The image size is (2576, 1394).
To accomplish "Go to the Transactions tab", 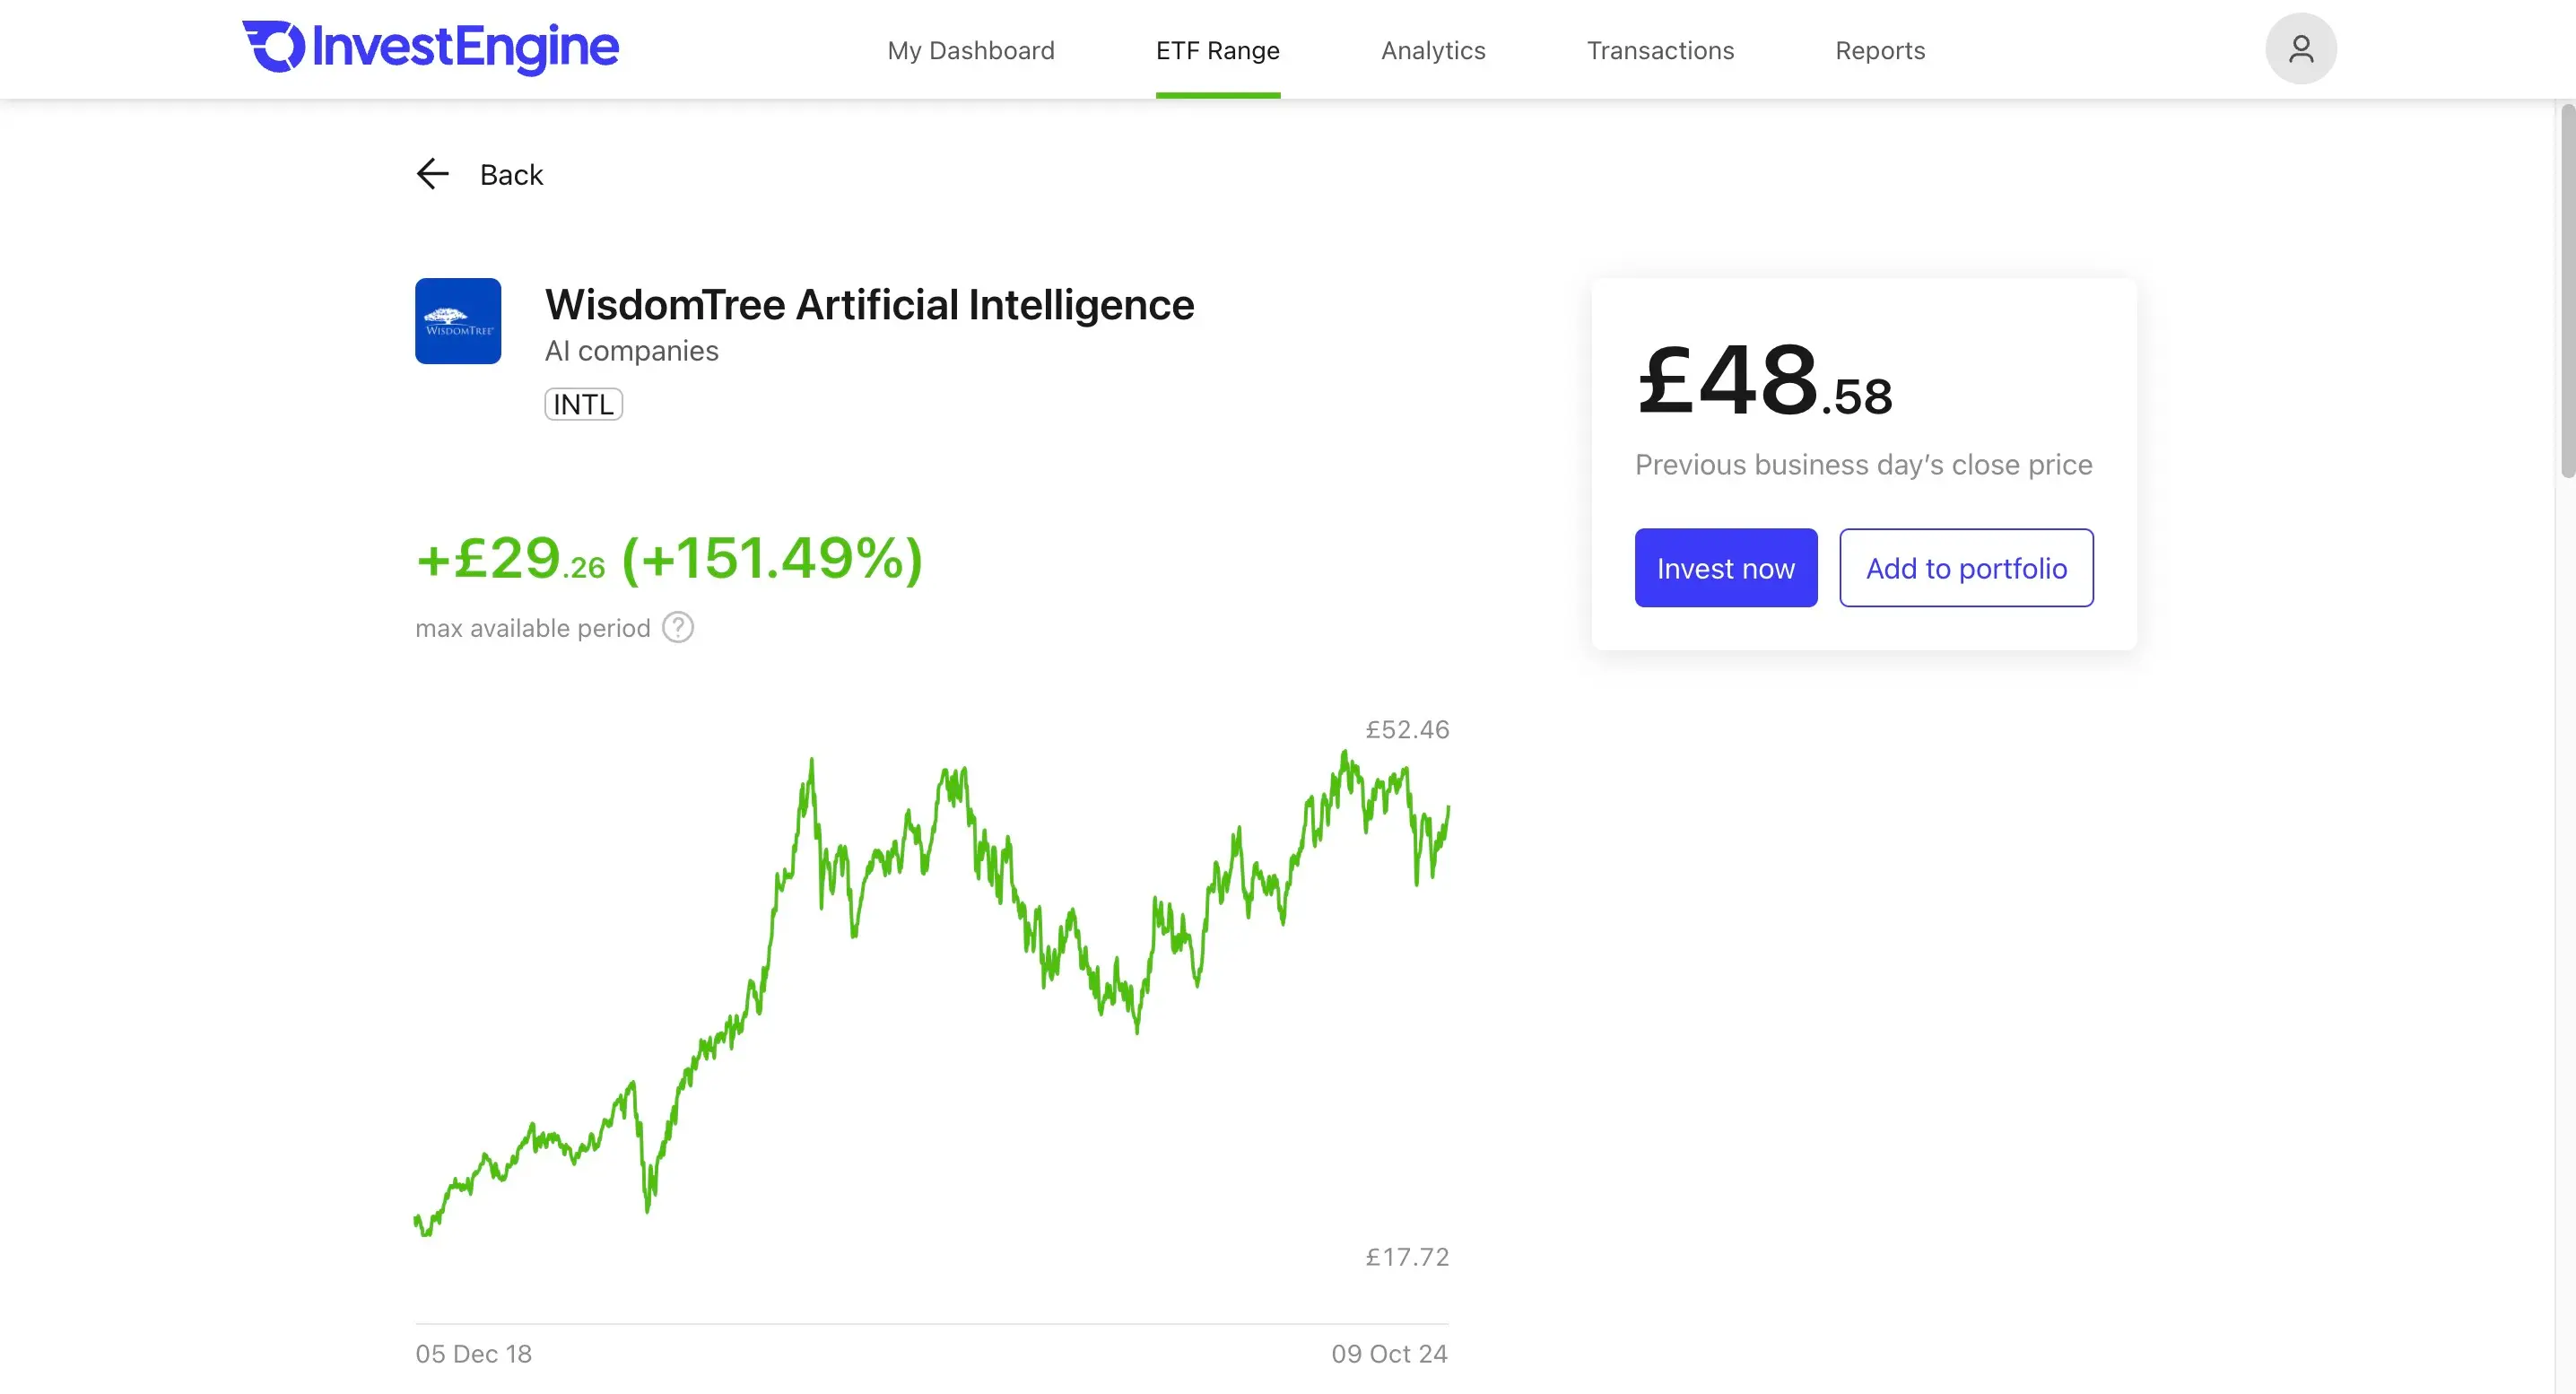I will 1660,50.
